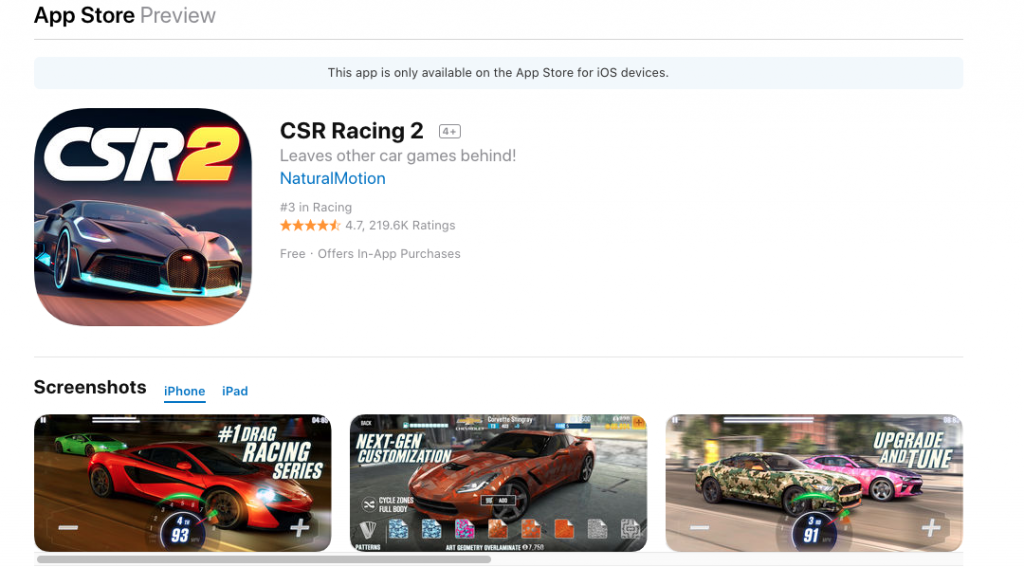The height and width of the screenshot is (567, 1024).
Task: Click 'Leaves other car games behind!' subtitle
Action: click(x=398, y=155)
